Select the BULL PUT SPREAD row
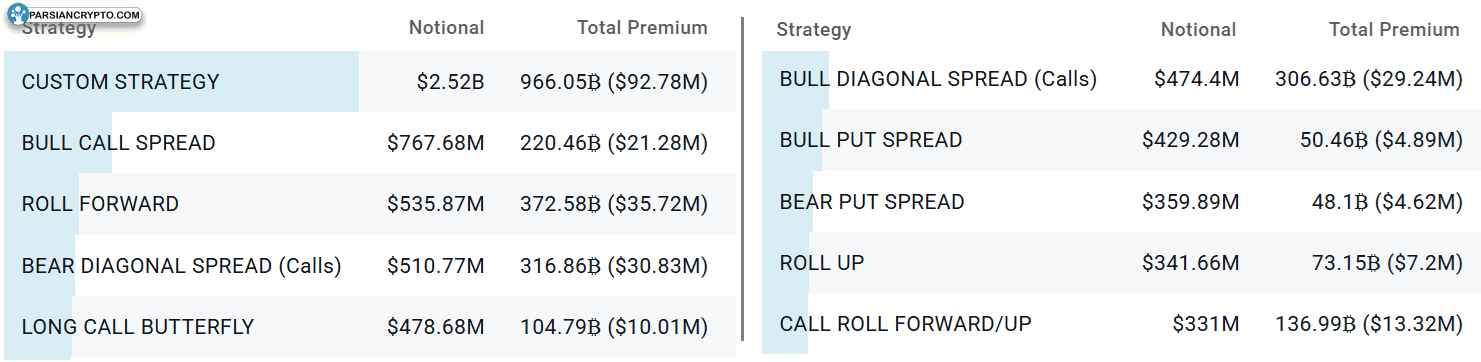This screenshot has width=1481, height=362. click(x=1121, y=140)
